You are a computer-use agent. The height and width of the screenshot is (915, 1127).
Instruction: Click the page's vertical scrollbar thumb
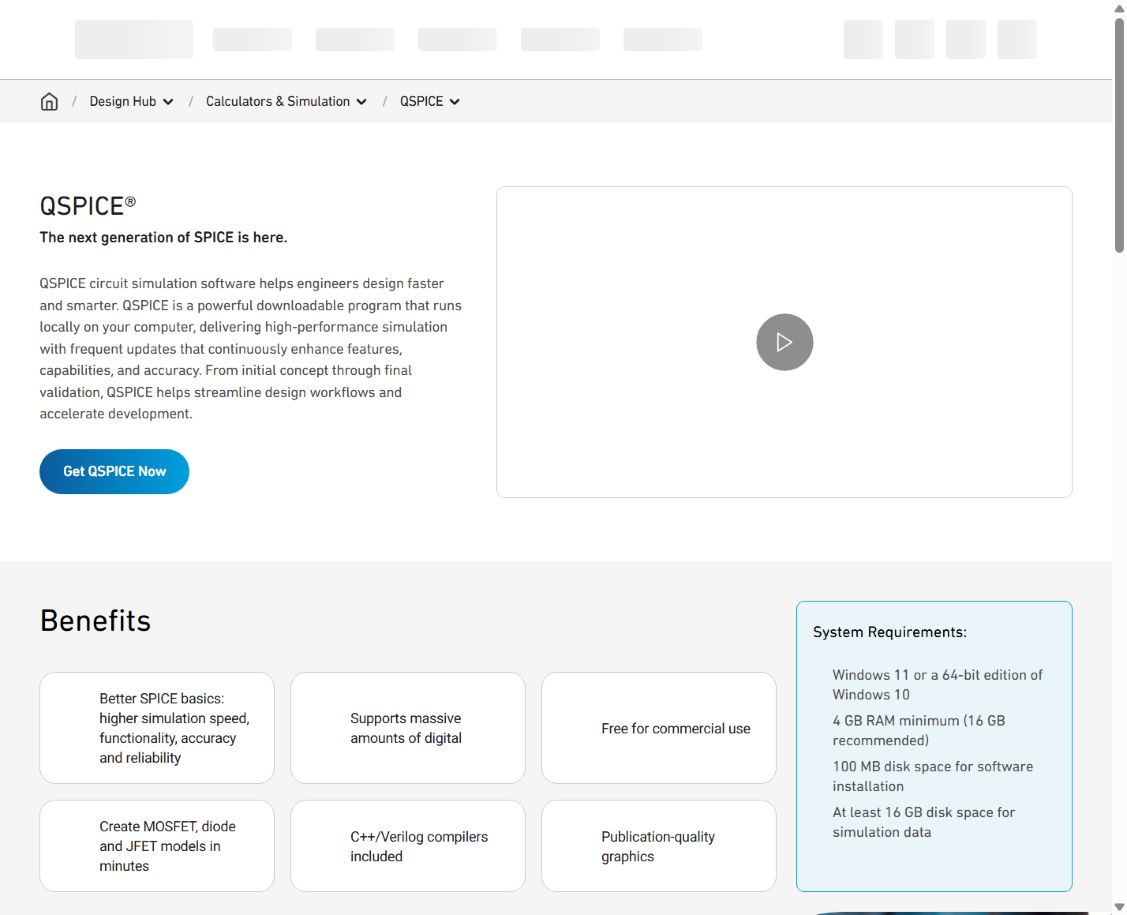1119,135
